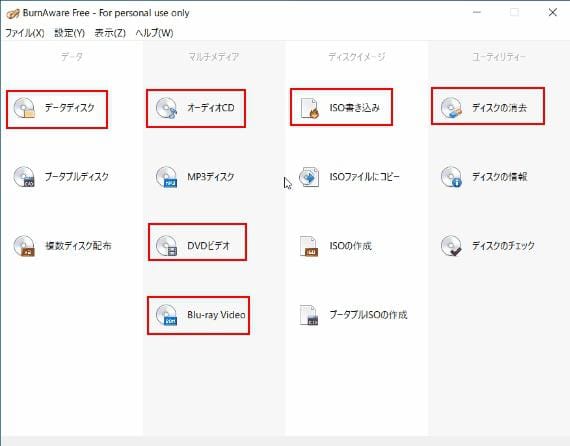Click the ディスクのチェック text label
This screenshot has width=570, height=446.
[x=503, y=246]
